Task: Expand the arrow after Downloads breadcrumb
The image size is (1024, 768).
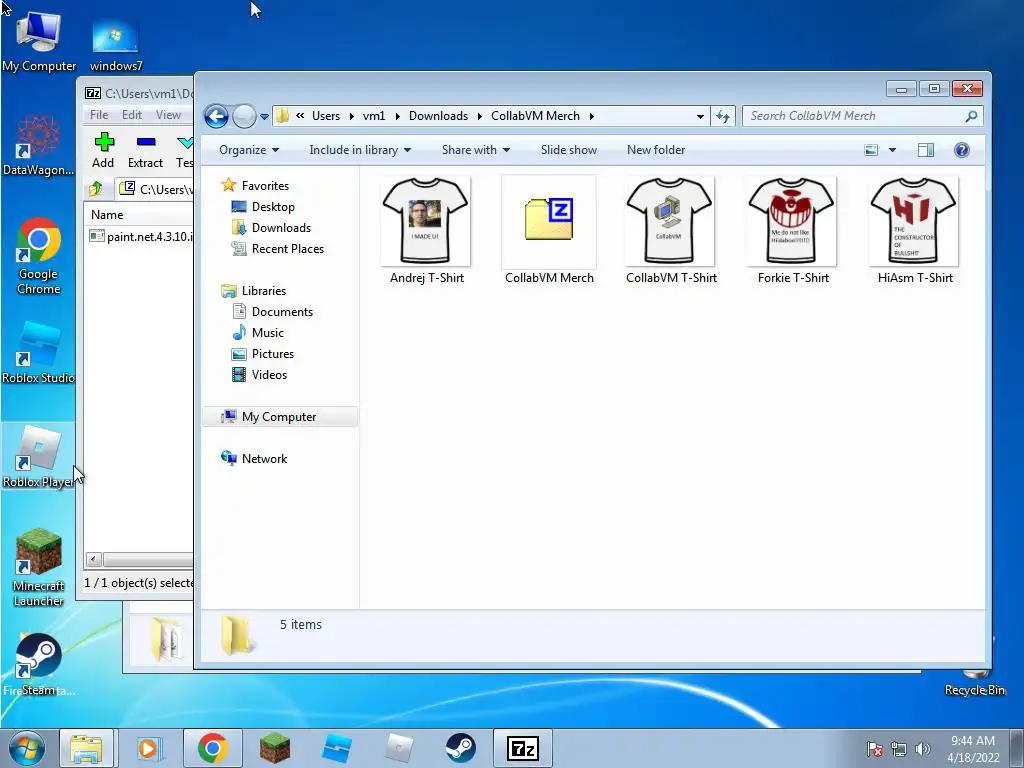Action: [479, 116]
